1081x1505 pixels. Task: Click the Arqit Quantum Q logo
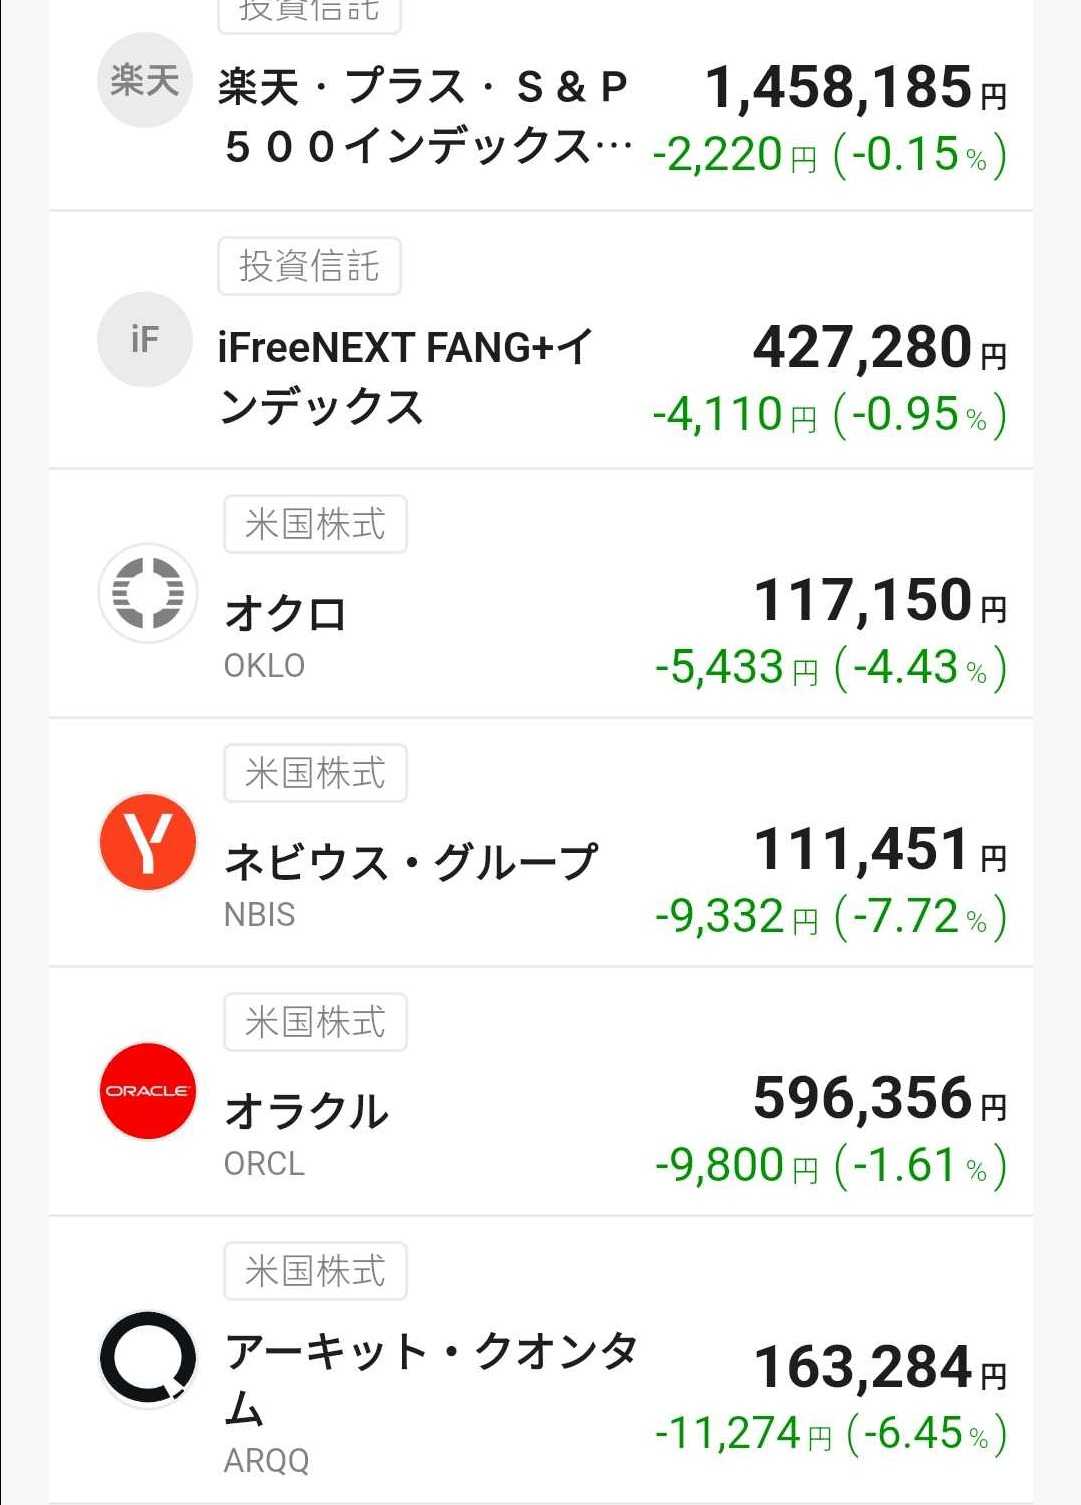(147, 1358)
